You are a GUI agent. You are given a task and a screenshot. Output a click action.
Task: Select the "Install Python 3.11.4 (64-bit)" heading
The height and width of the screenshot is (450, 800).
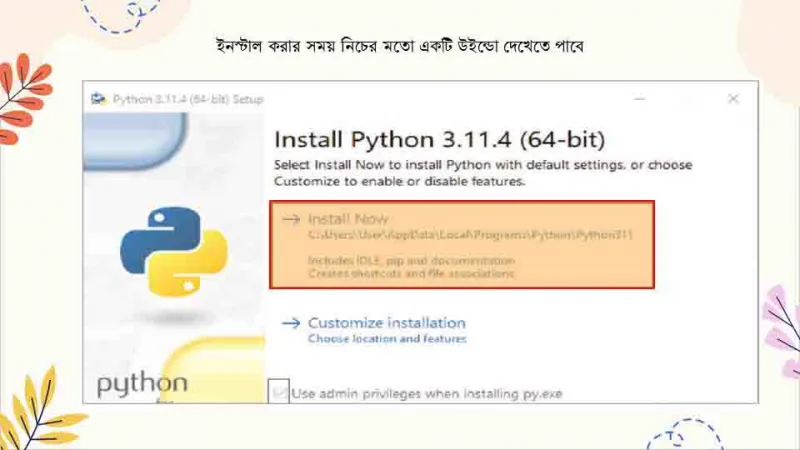tap(439, 139)
